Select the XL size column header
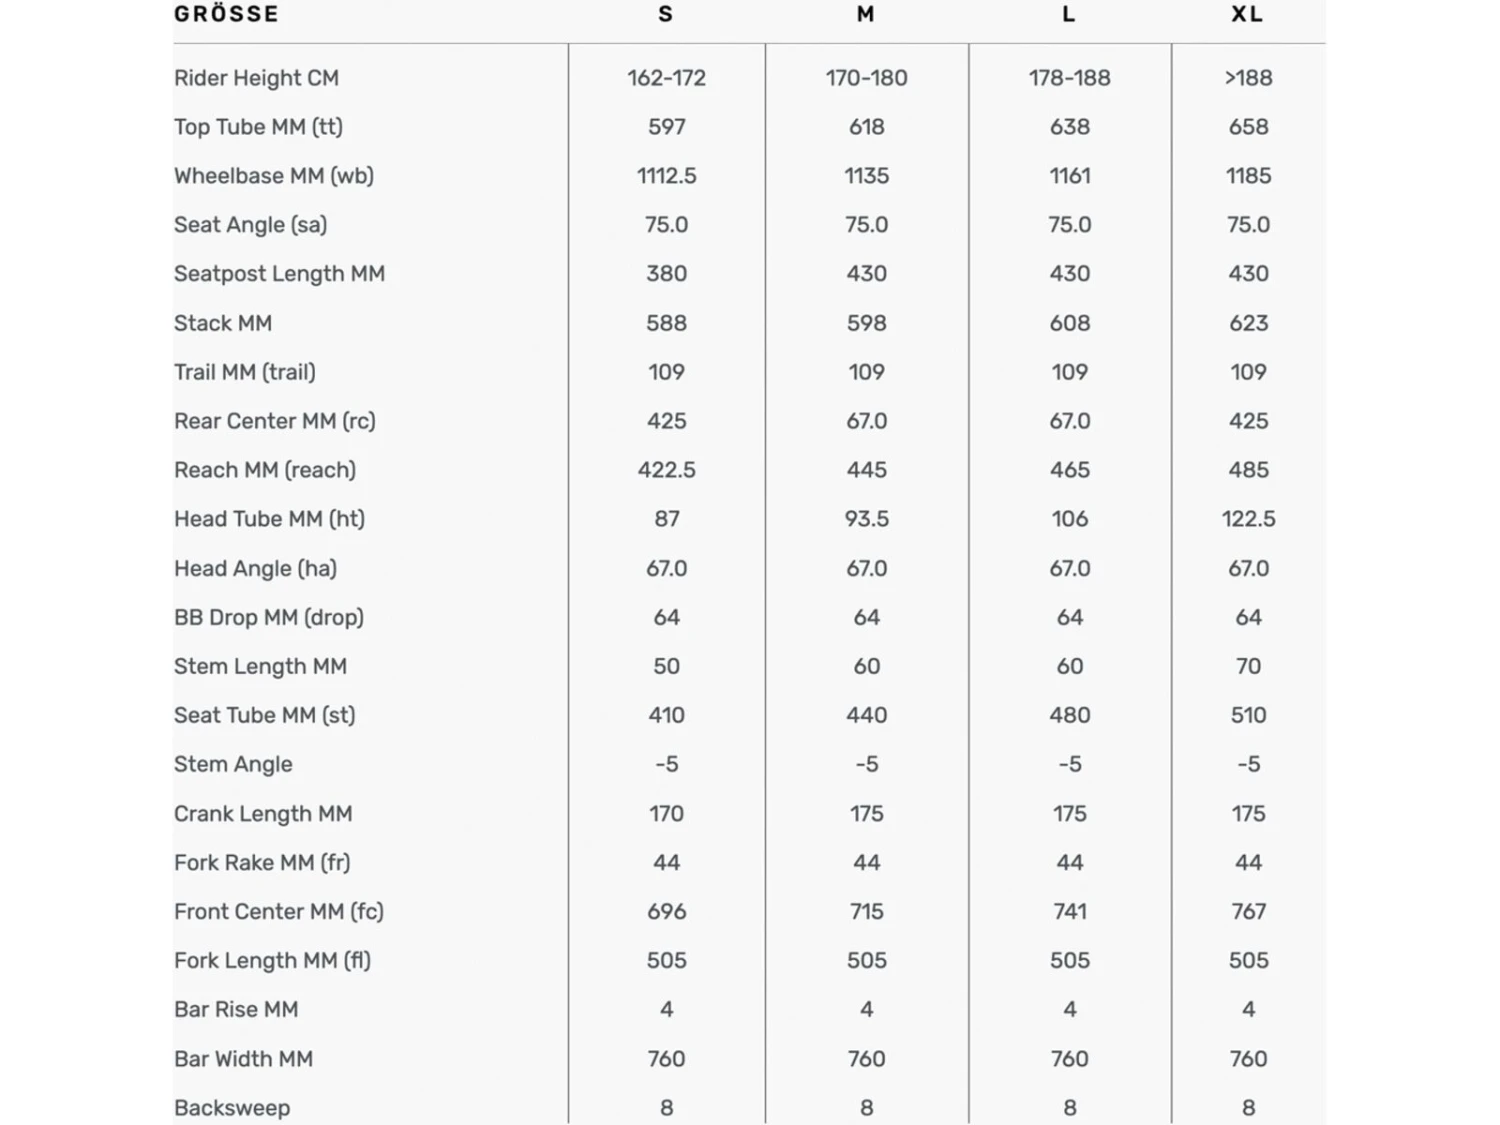Screen dimensions: 1500x1125 [1247, 14]
